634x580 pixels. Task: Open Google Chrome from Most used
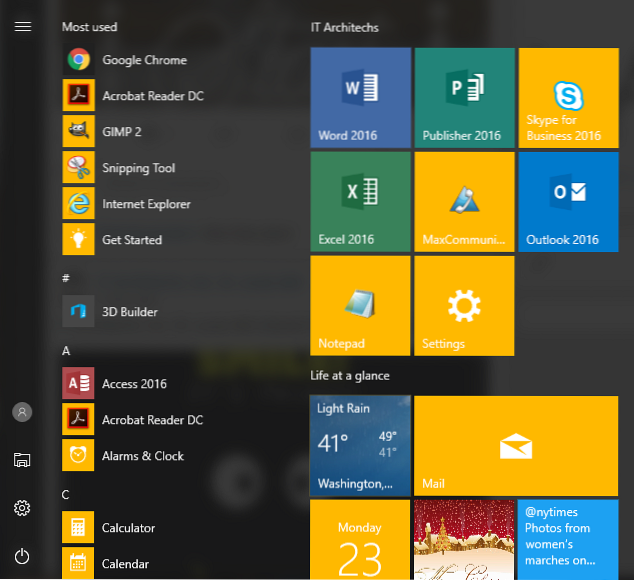click(143, 60)
